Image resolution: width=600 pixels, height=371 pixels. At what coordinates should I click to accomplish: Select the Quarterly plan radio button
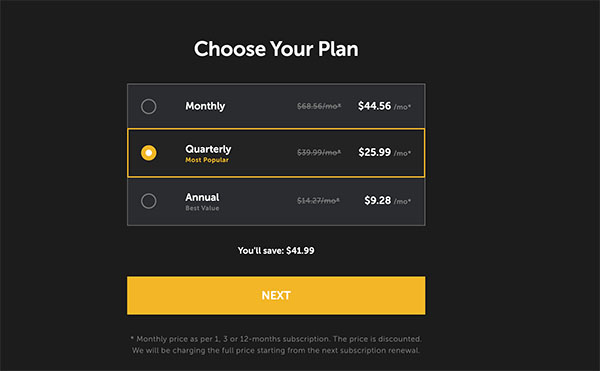coord(148,153)
